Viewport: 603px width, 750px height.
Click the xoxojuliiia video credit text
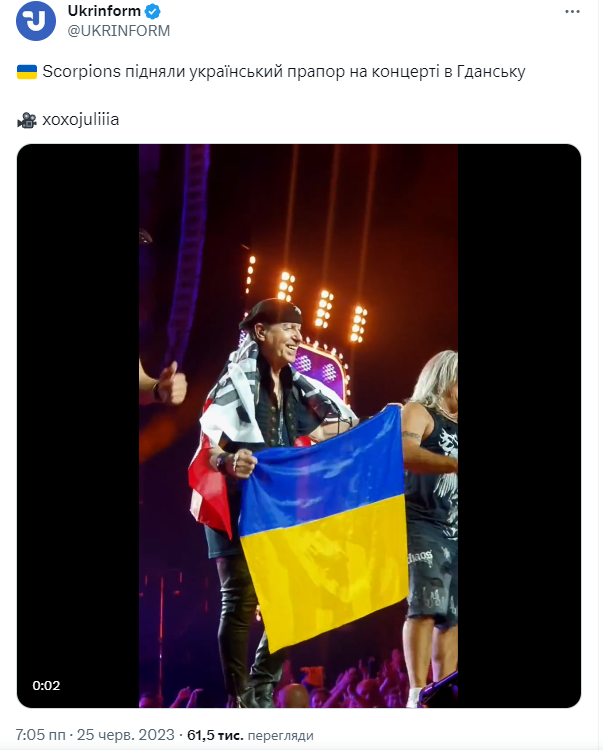tap(80, 119)
